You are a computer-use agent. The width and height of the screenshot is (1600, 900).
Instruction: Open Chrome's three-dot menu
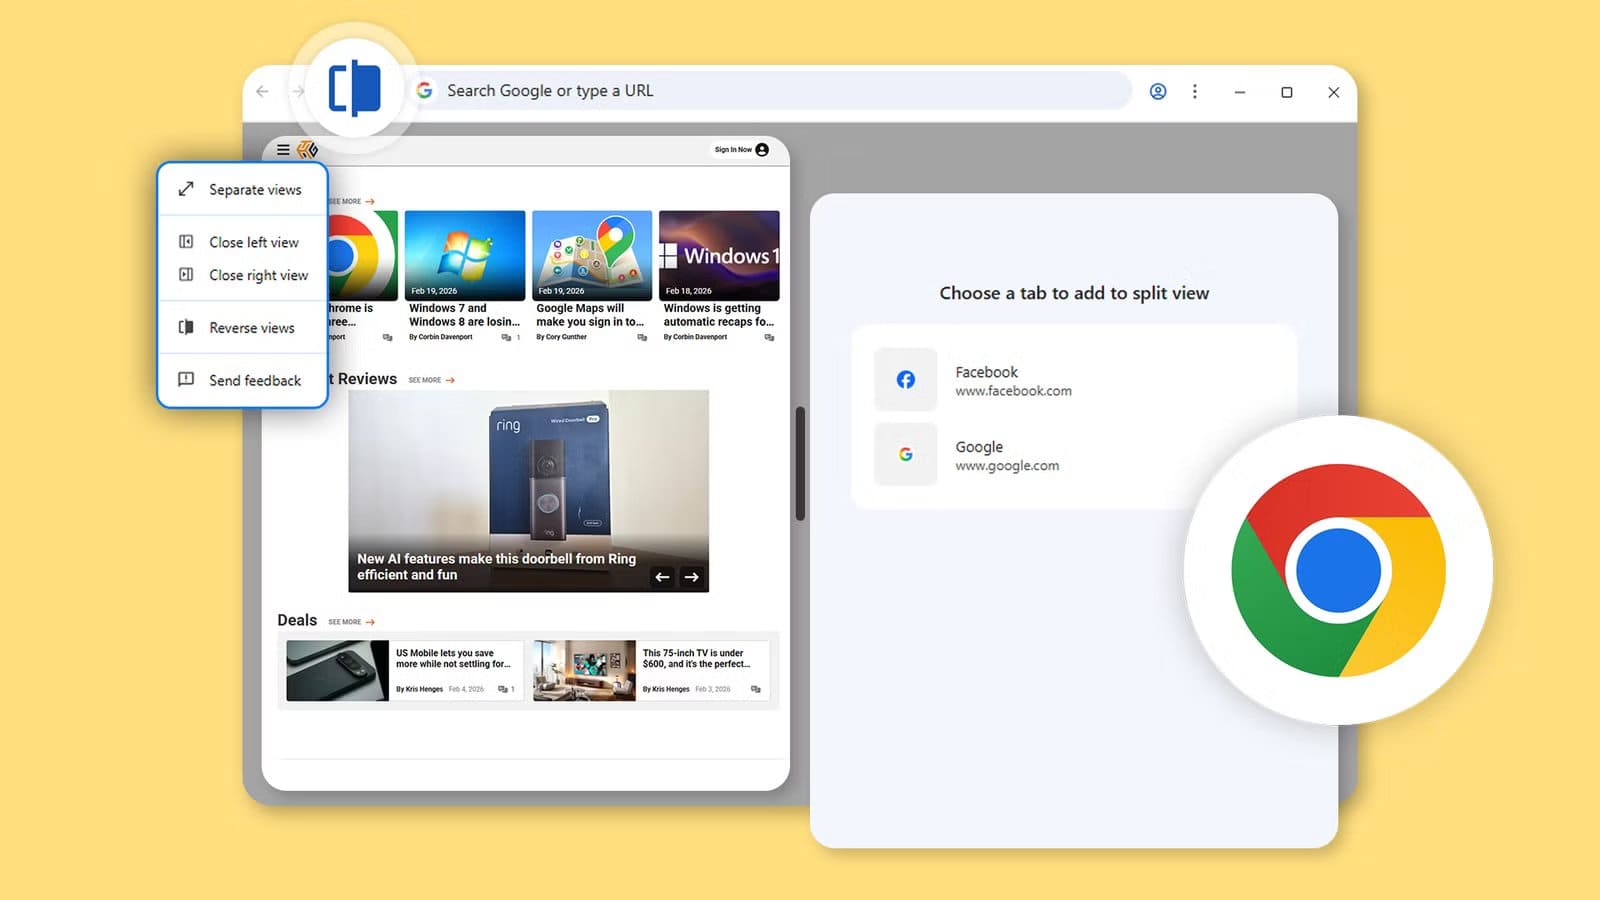click(1195, 91)
